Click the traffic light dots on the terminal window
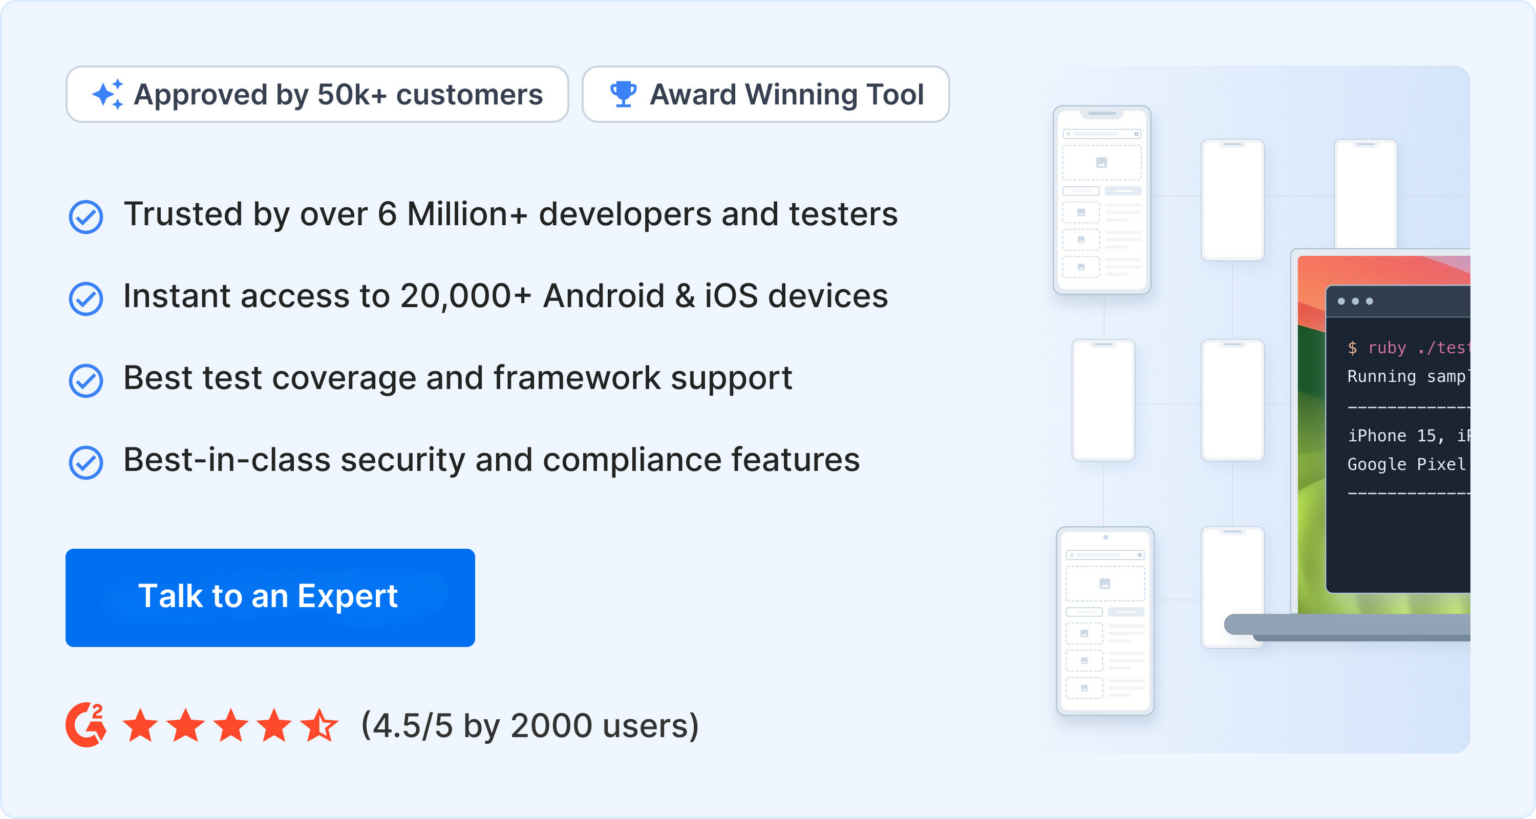This screenshot has width=1536, height=819. click(1357, 300)
